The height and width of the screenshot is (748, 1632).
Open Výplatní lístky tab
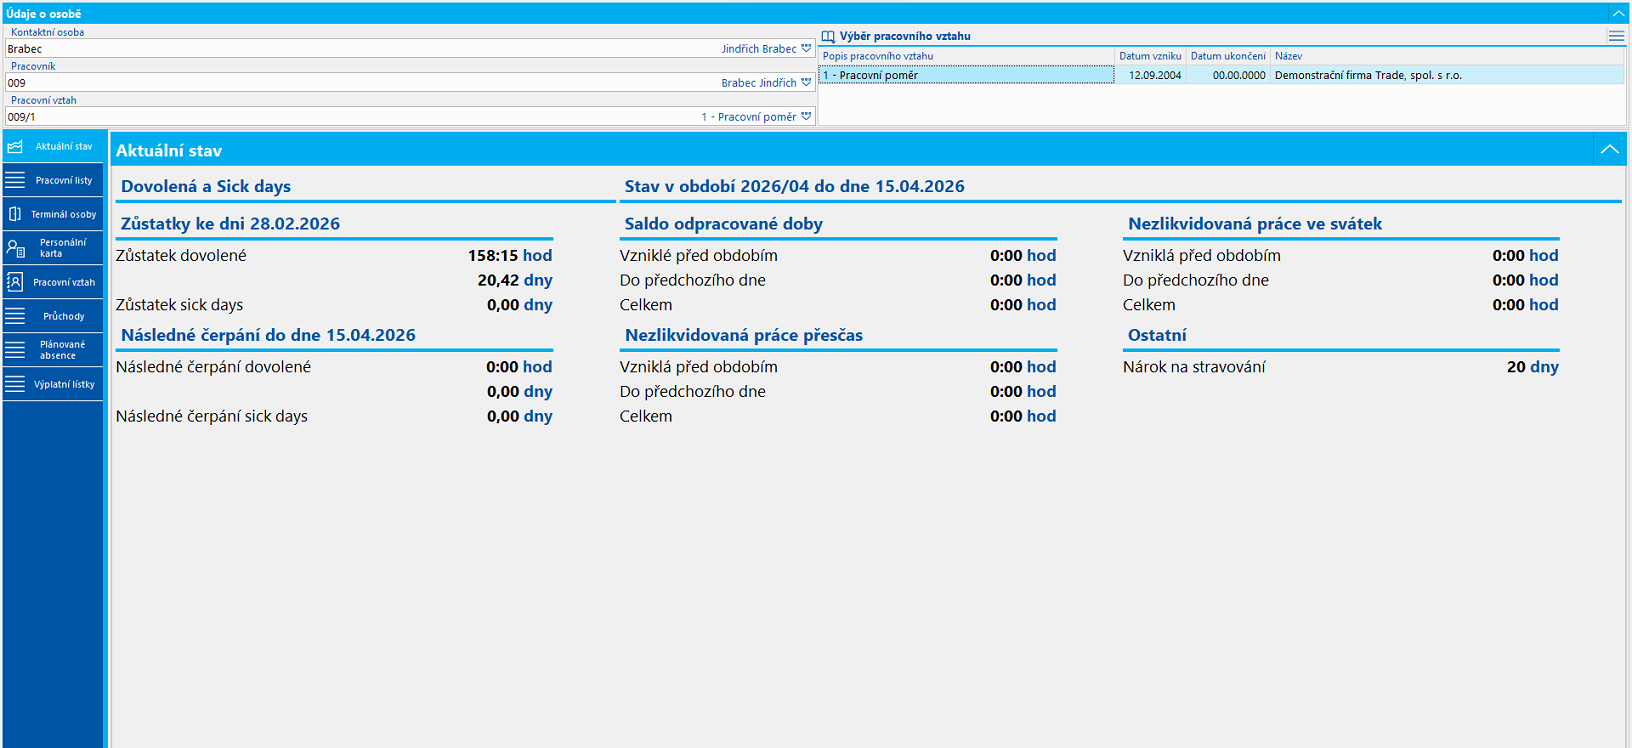[53, 384]
